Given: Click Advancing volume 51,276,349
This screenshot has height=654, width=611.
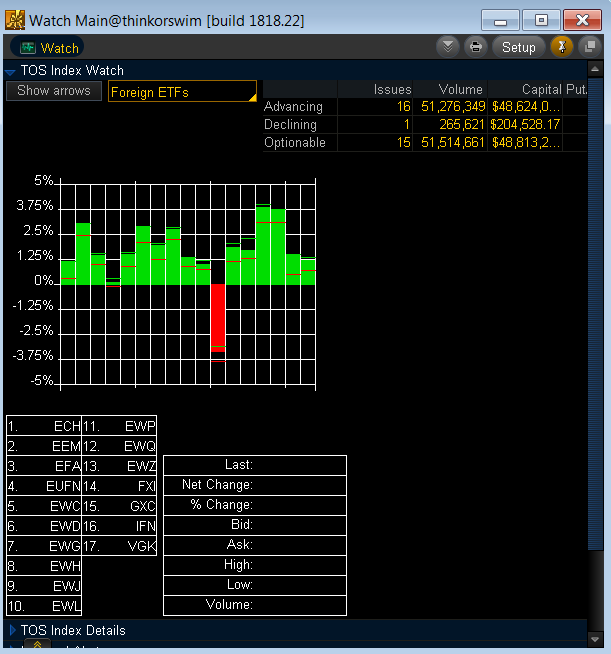Looking at the screenshot, I should click(453, 107).
